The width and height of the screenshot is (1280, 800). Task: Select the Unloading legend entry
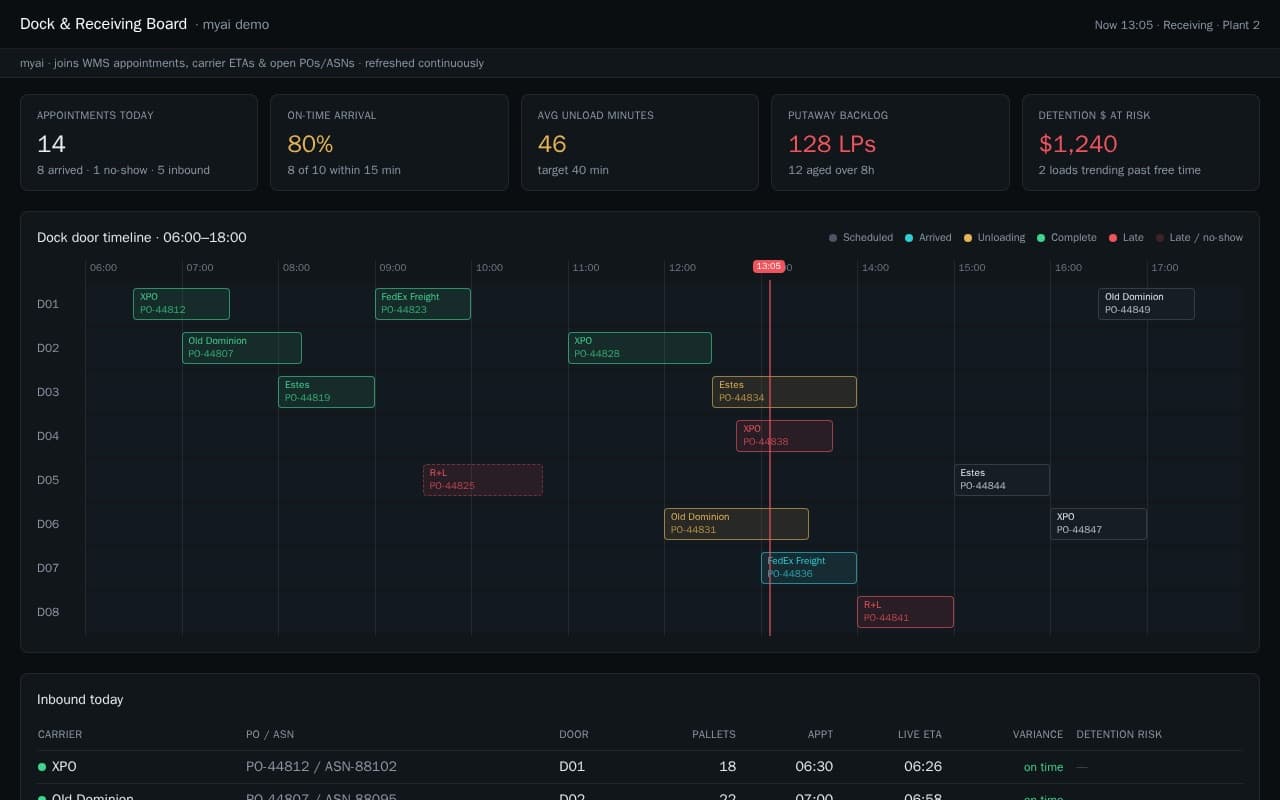994,238
